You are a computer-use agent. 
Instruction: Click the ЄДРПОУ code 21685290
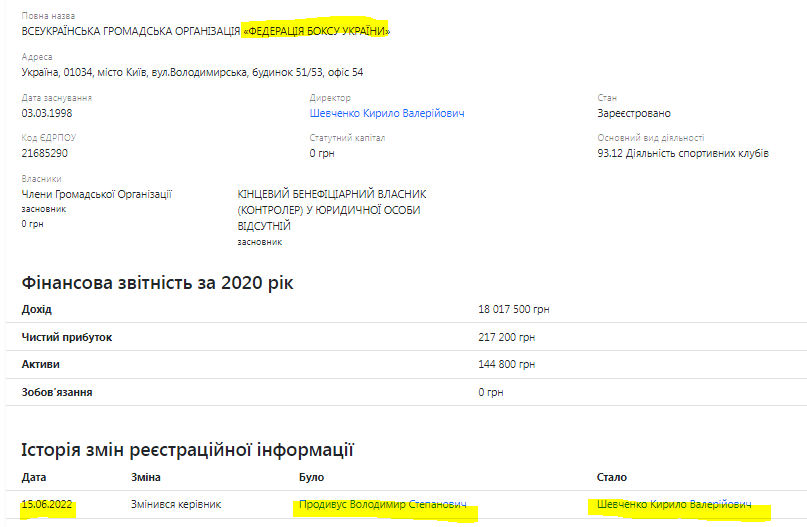(45, 153)
